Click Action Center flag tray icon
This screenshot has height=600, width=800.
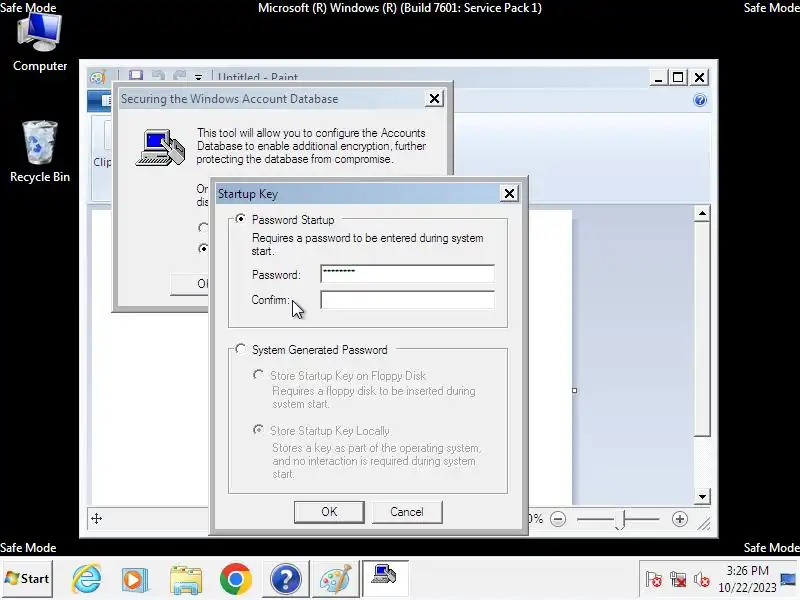pyautogui.click(x=654, y=580)
